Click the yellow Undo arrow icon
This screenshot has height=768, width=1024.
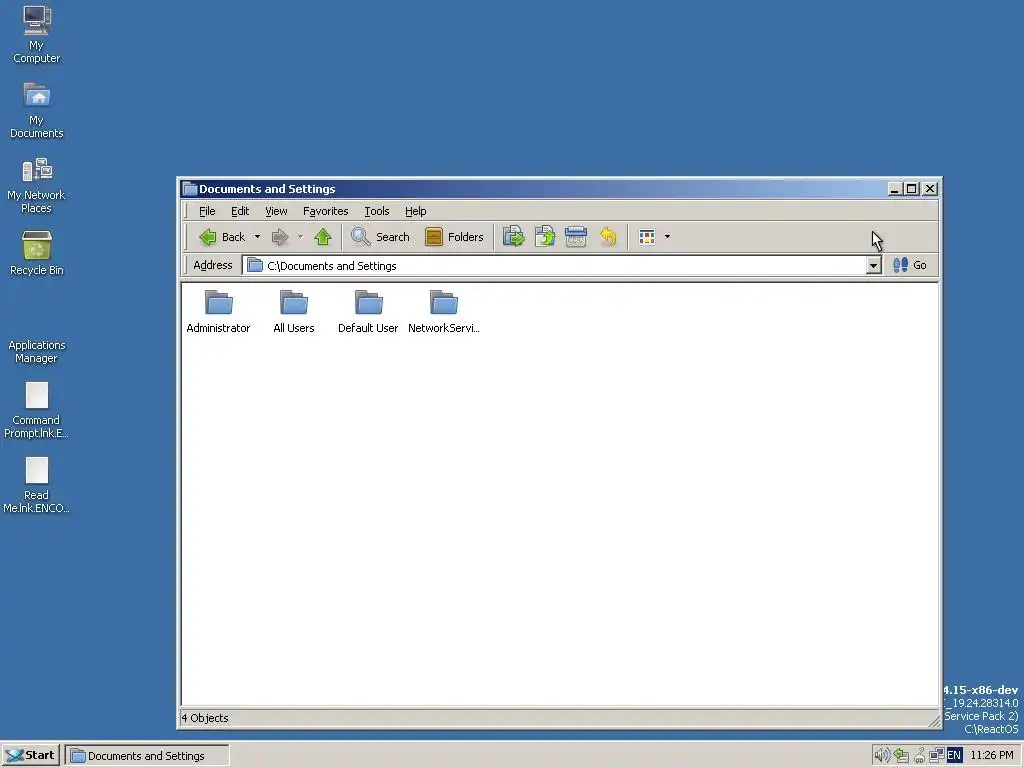(608, 236)
